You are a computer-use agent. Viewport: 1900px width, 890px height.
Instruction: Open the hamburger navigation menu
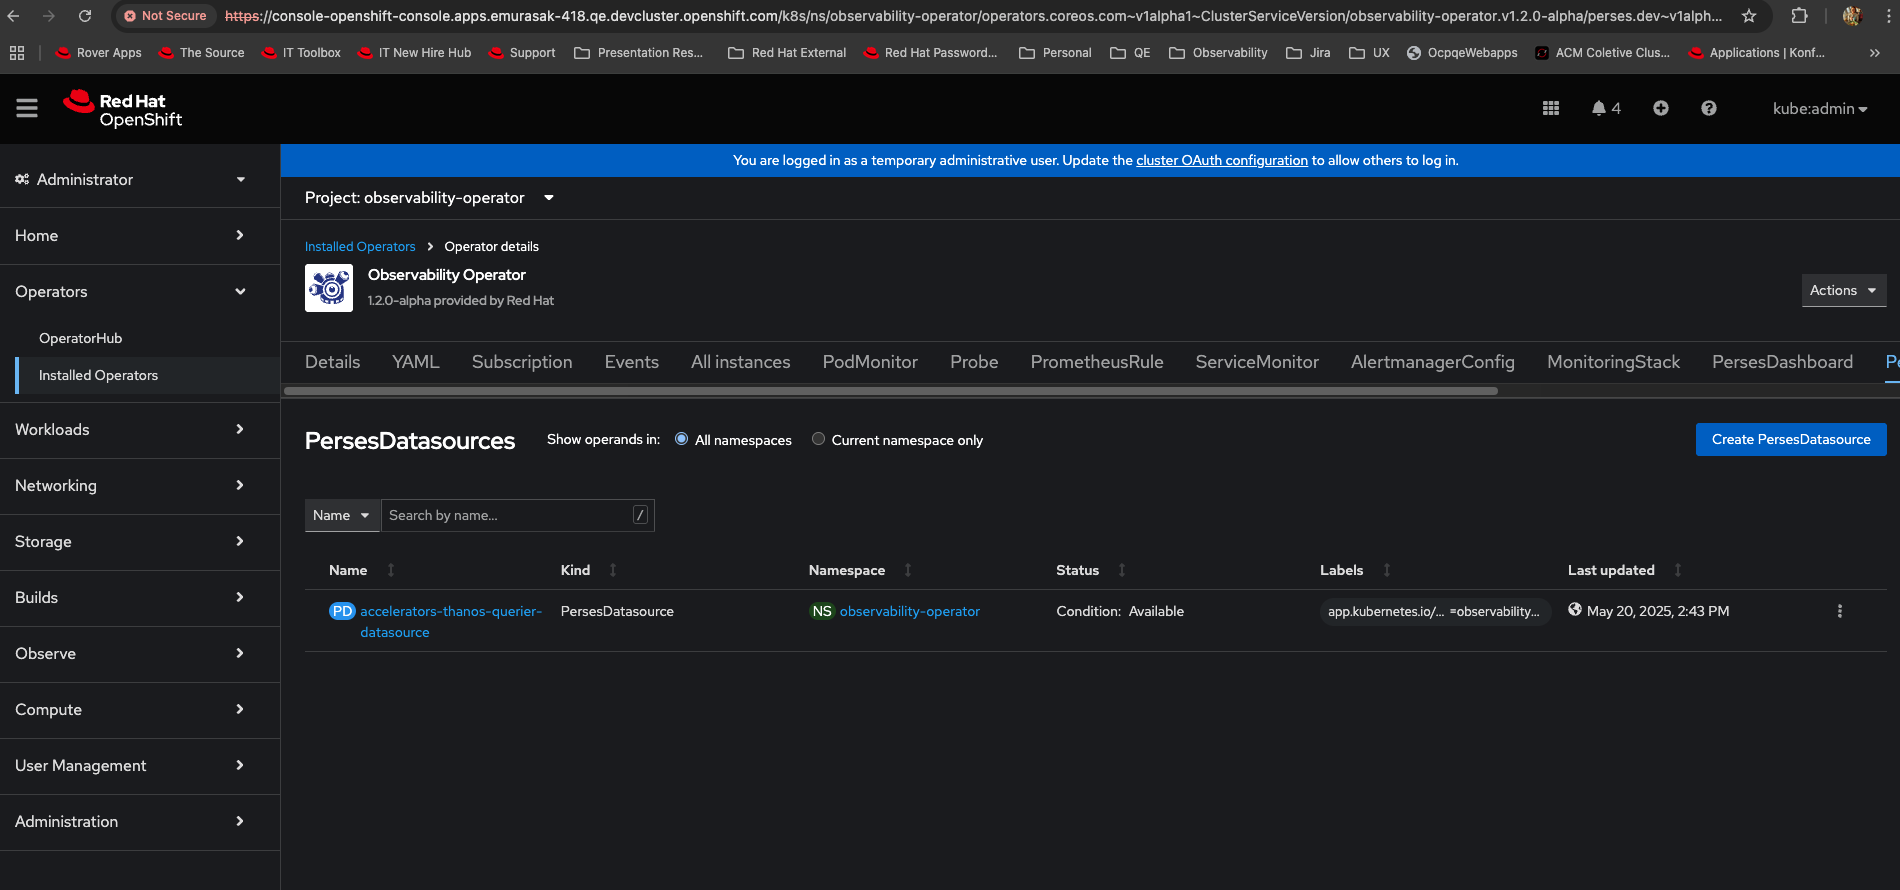27,108
